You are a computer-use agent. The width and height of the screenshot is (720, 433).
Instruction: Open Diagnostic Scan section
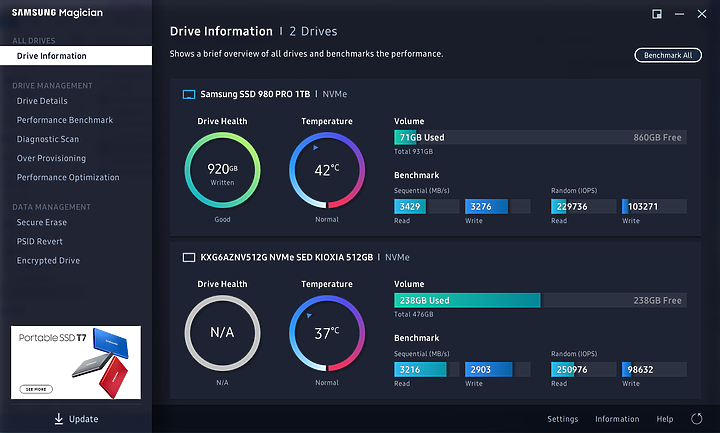[48, 139]
